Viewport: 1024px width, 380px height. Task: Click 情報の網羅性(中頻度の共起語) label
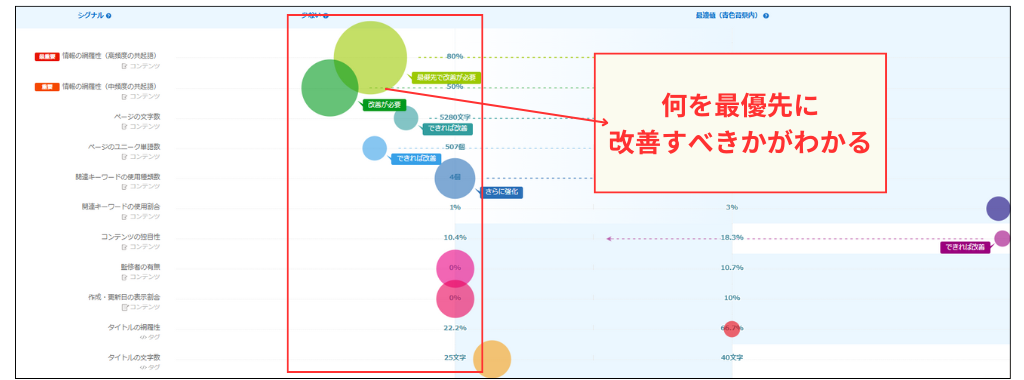109,86
